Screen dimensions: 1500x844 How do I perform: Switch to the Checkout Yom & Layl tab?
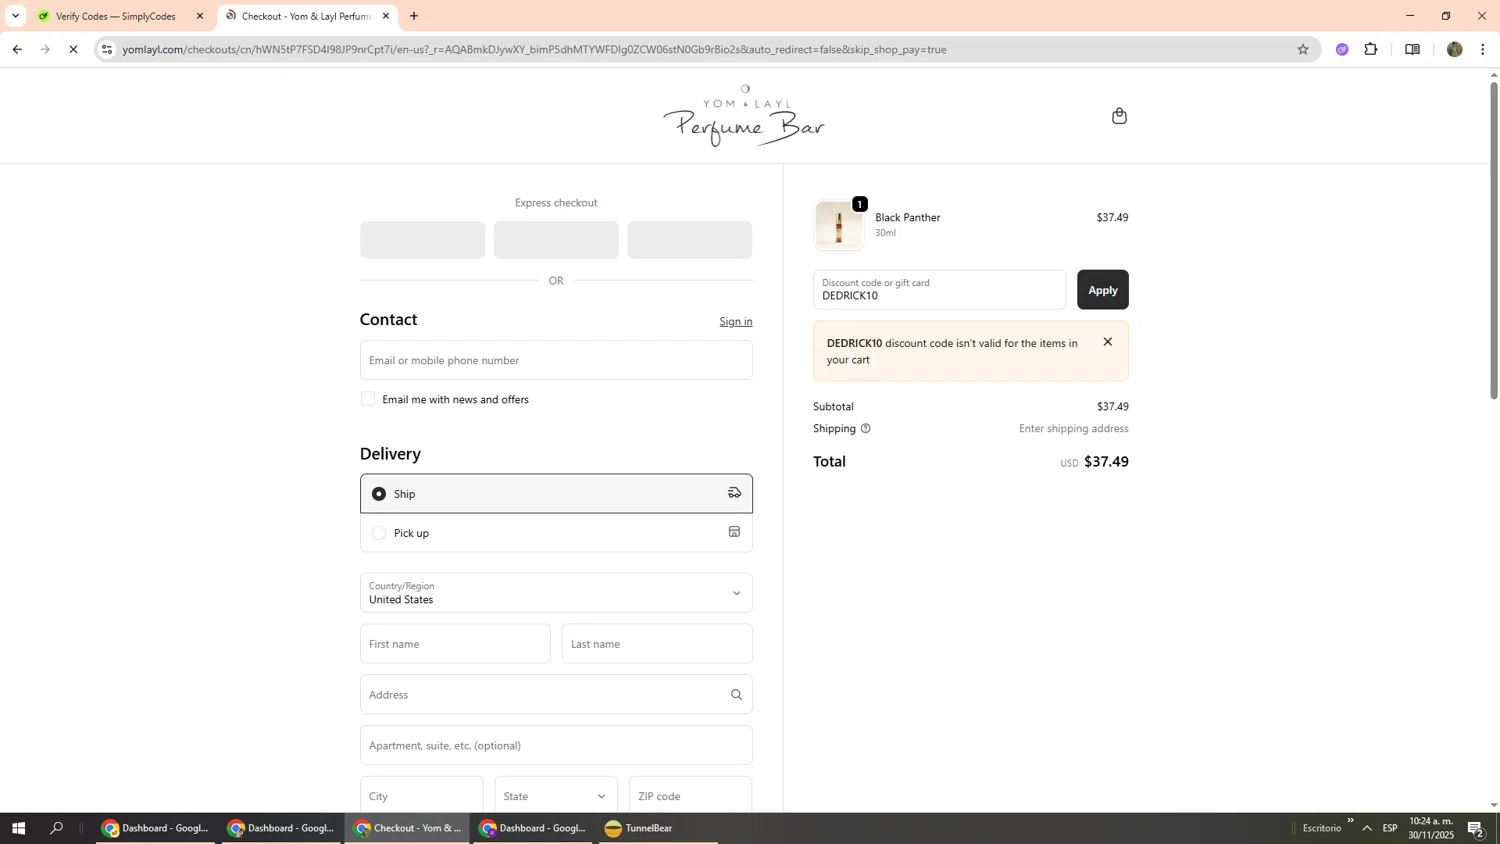point(306,16)
